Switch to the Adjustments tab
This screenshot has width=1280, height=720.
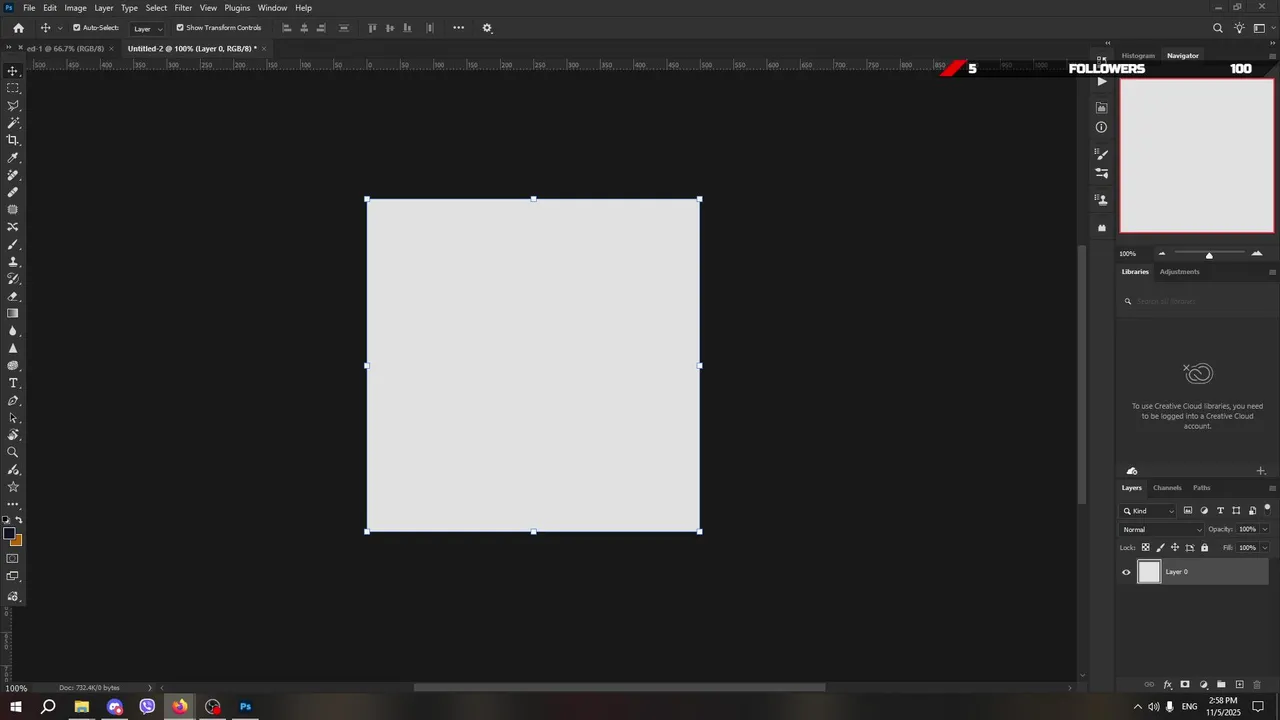pos(1179,272)
